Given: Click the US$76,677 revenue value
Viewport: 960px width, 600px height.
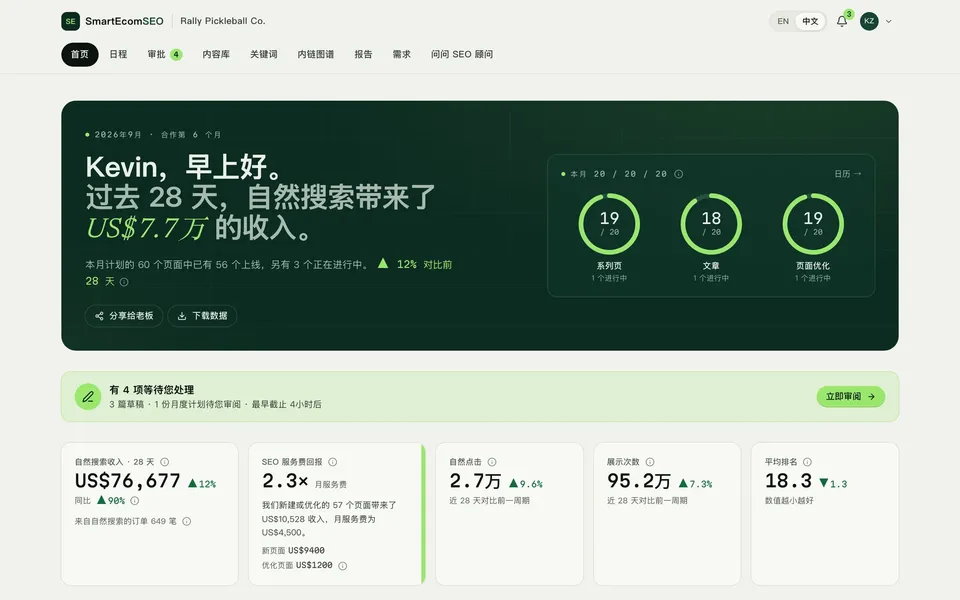Looking at the screenshot, I should coord(127,481).
